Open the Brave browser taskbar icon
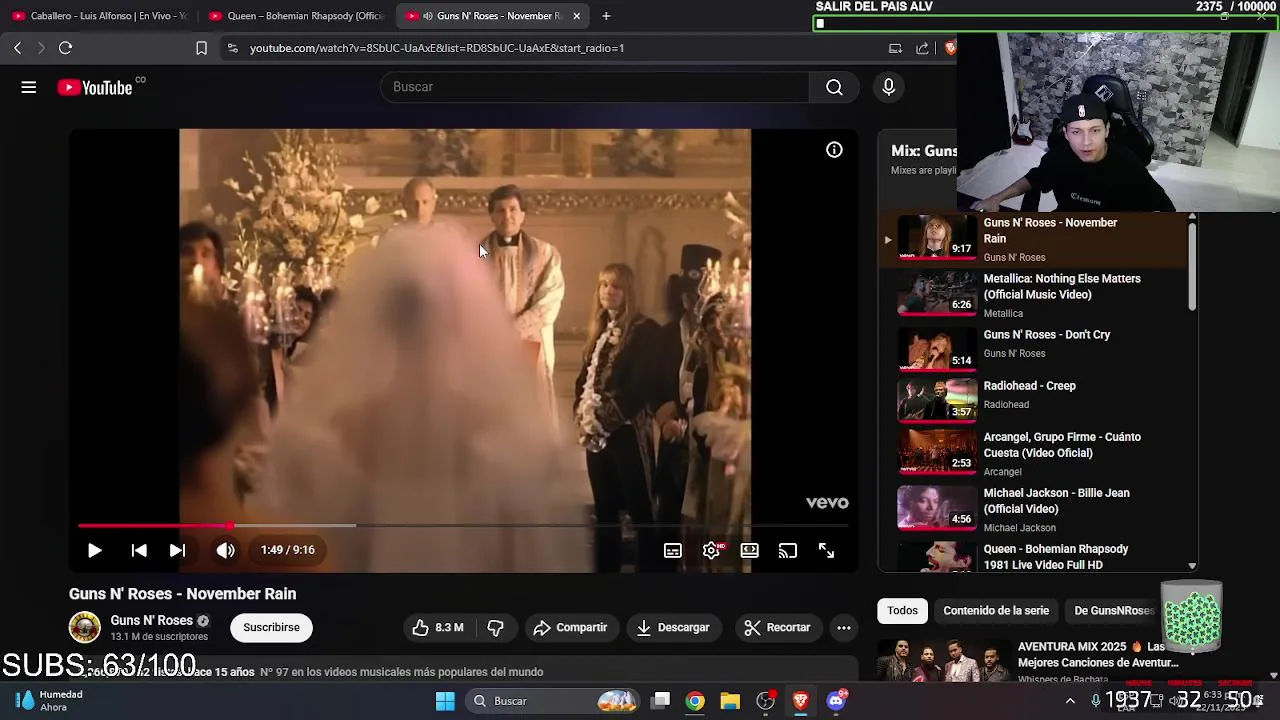Screen dimensions: 1280x720 800,701
